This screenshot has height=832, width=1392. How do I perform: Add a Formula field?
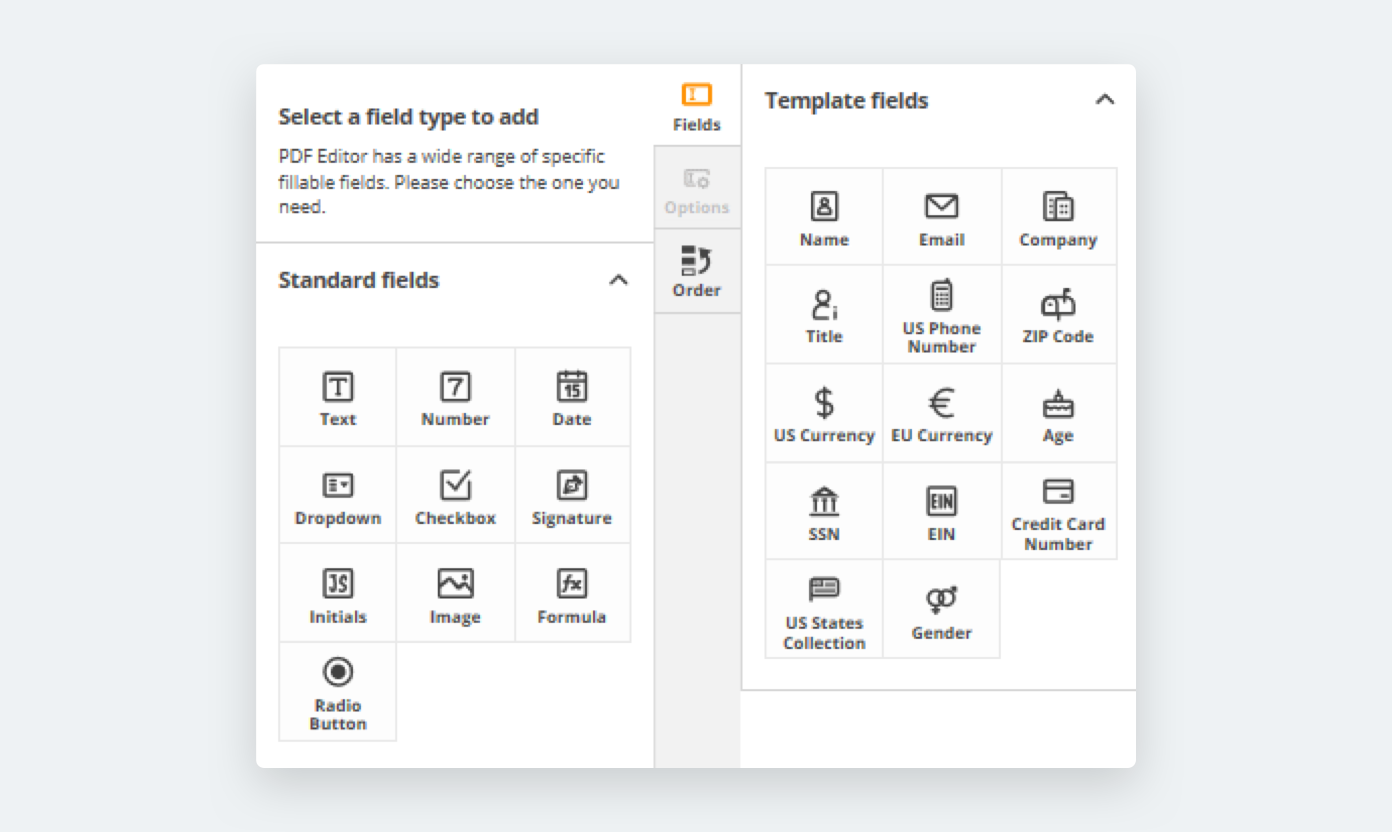point(572,594)
